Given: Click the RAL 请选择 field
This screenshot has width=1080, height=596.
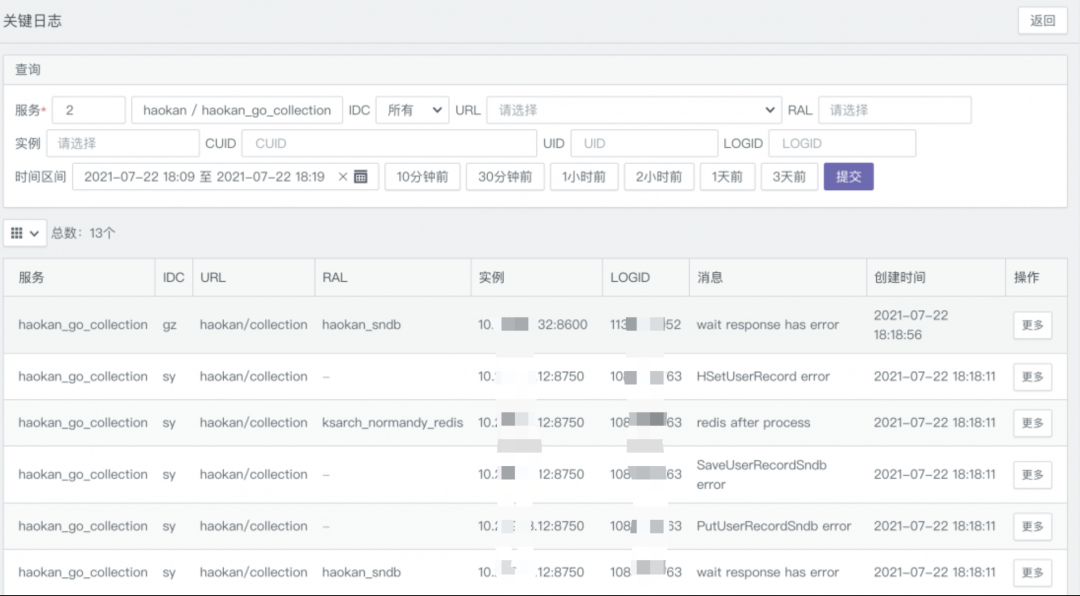Looking at the screenshot, I should pos(894,110).
